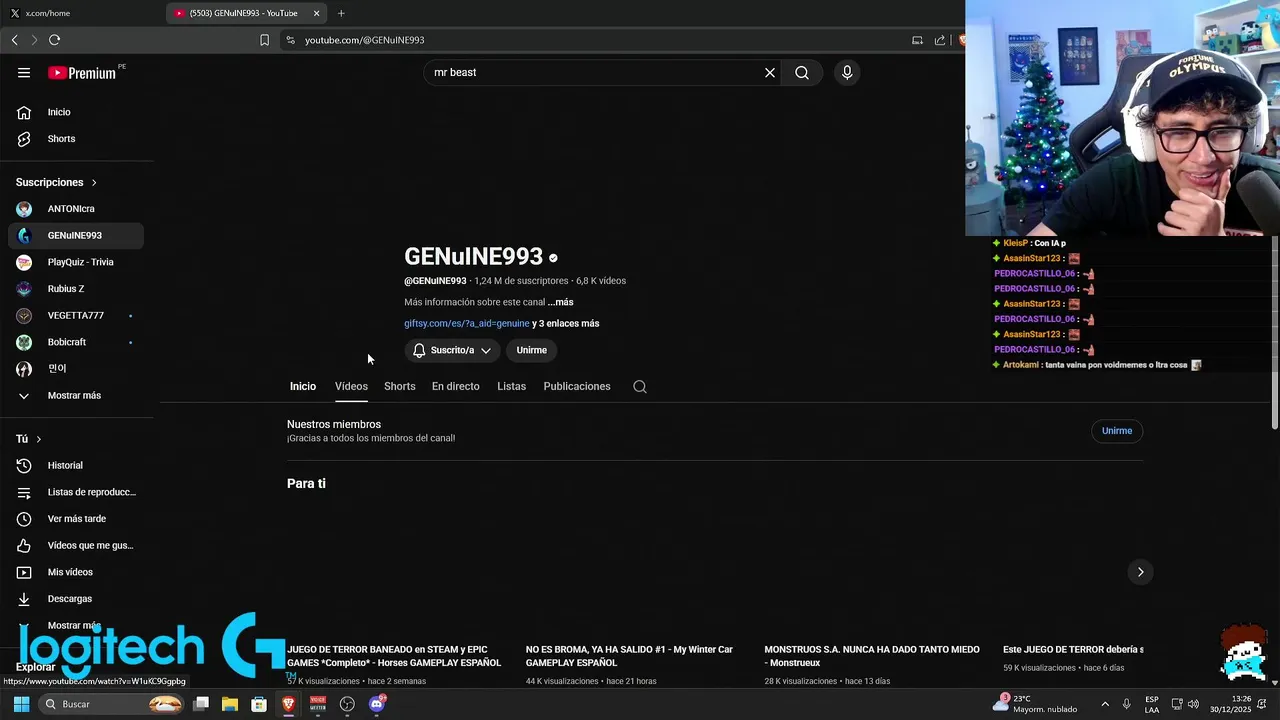Viewport: 1280px width, 720px height.
Task: Start voice search with the microphone icon
Action: (x=847, y=73)
